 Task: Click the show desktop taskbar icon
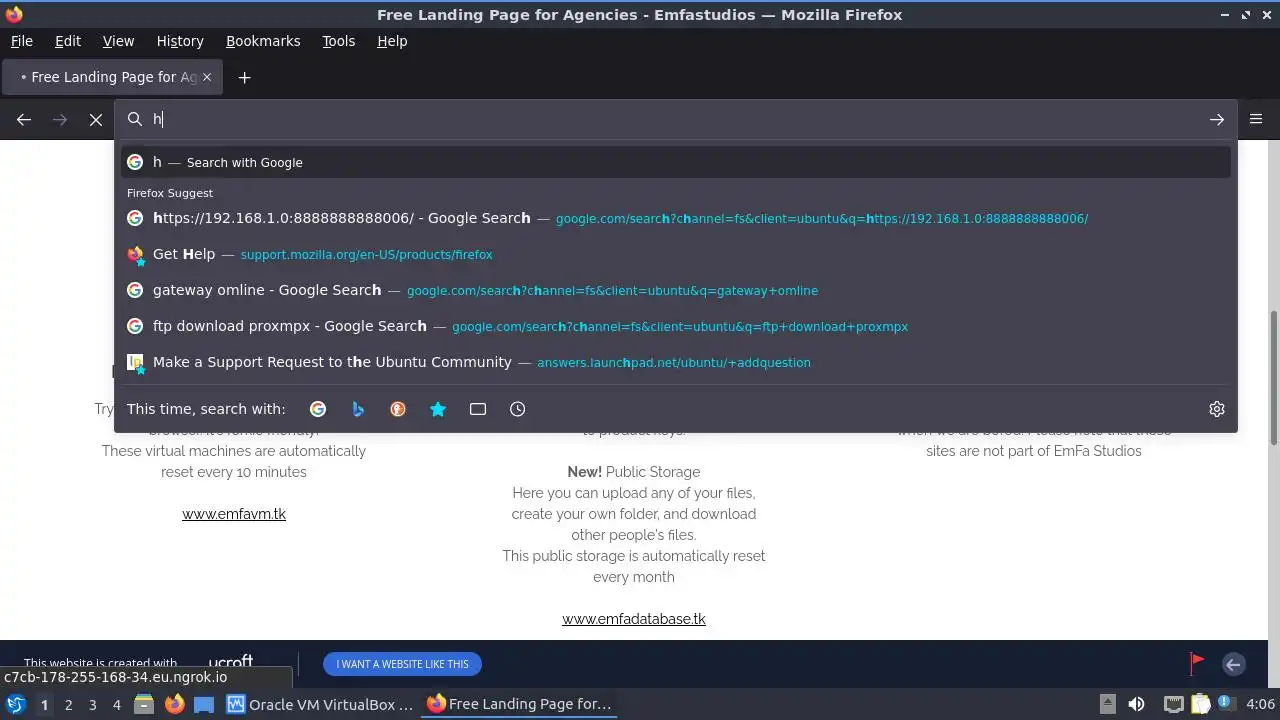click(x=204, y=704)
